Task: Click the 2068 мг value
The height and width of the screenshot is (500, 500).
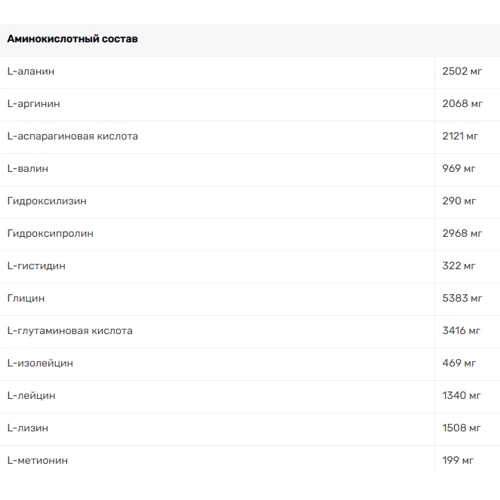Action: pos(462,104)
